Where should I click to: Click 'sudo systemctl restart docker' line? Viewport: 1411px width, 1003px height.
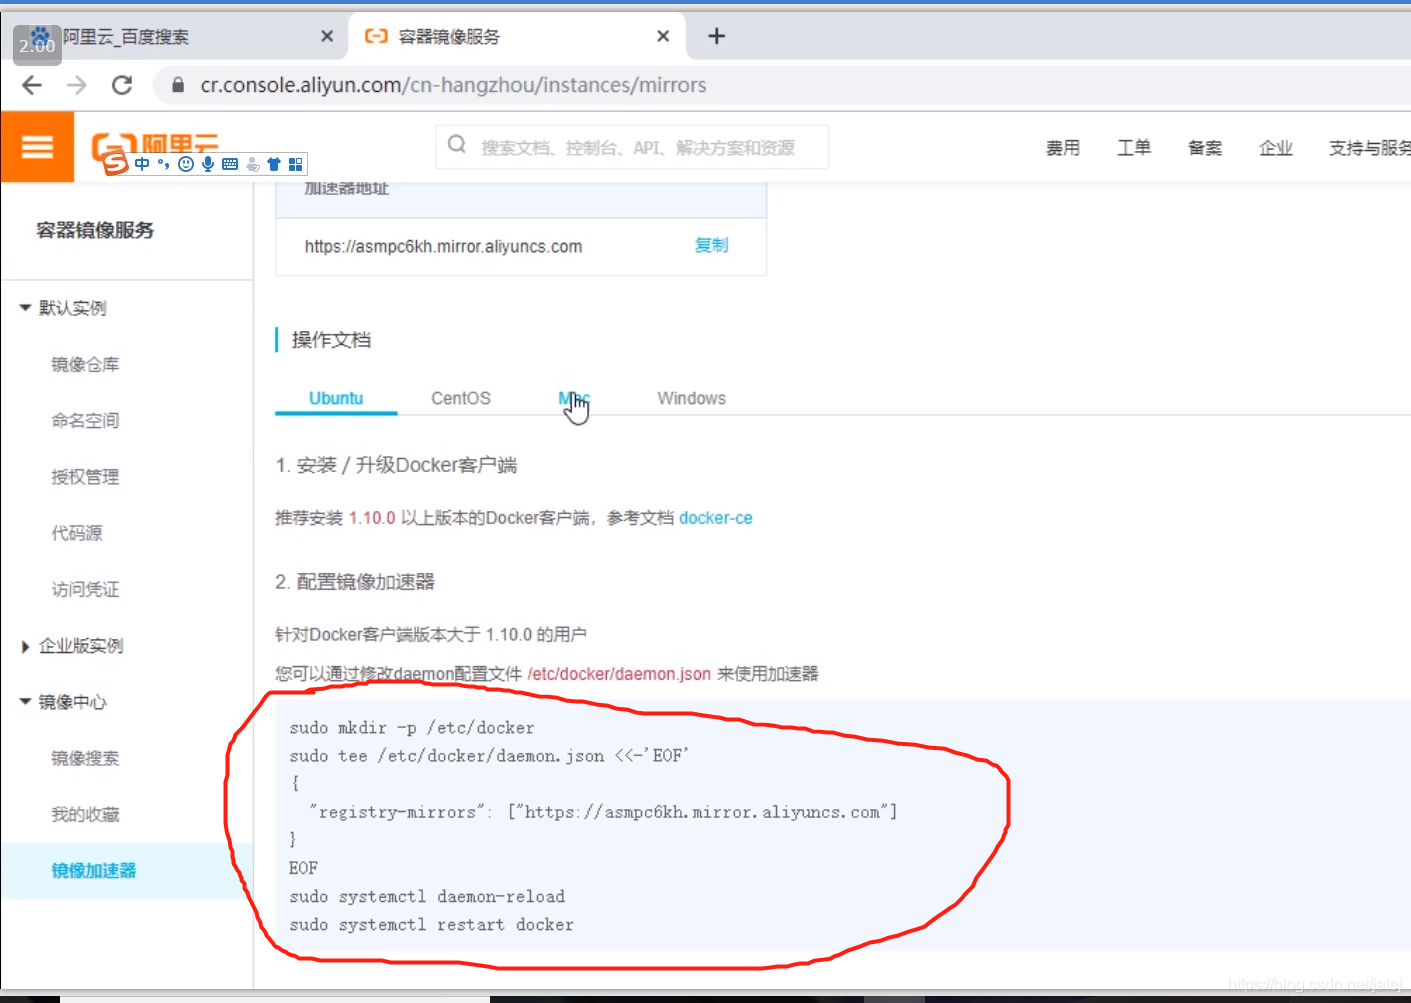pos(431,924)
